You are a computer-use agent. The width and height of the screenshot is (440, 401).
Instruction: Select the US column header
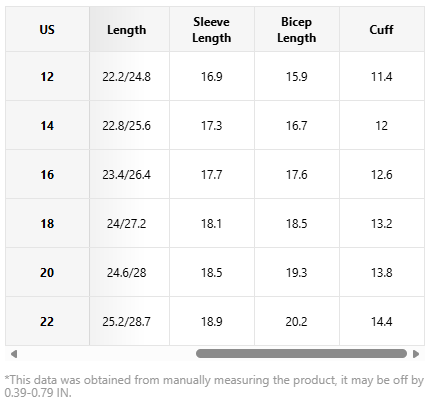coord(47,29)
